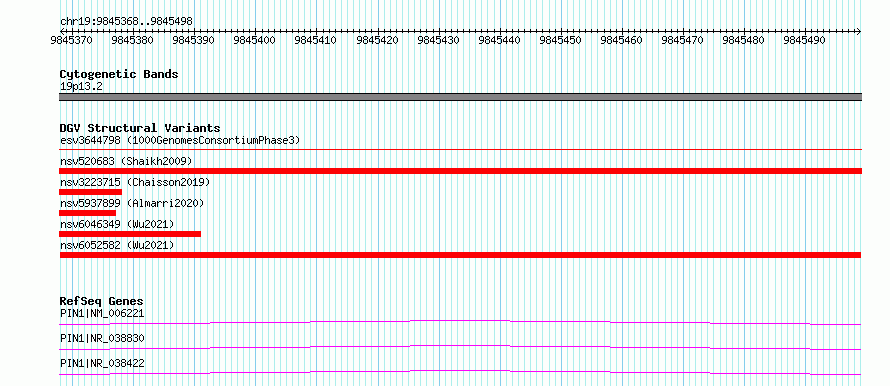Click ruler position 9845370
The image size is (890, 386).
(x=72, y=40)
